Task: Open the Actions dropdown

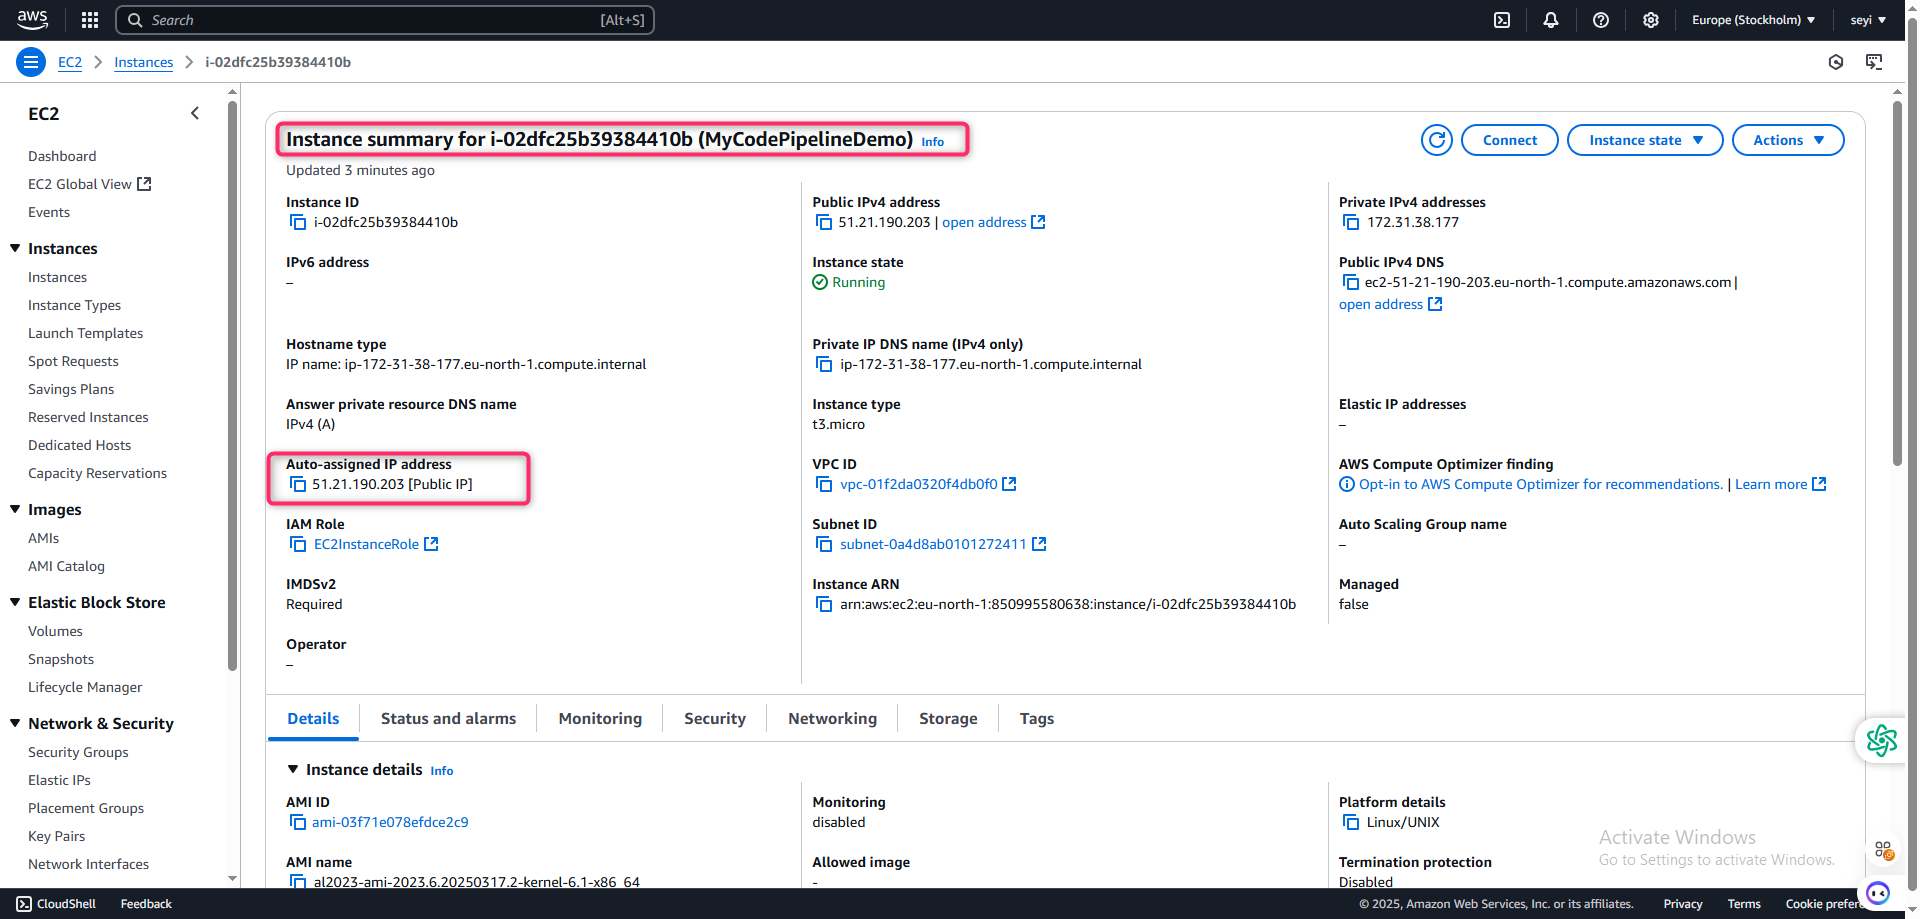Action: [1788, 140]
